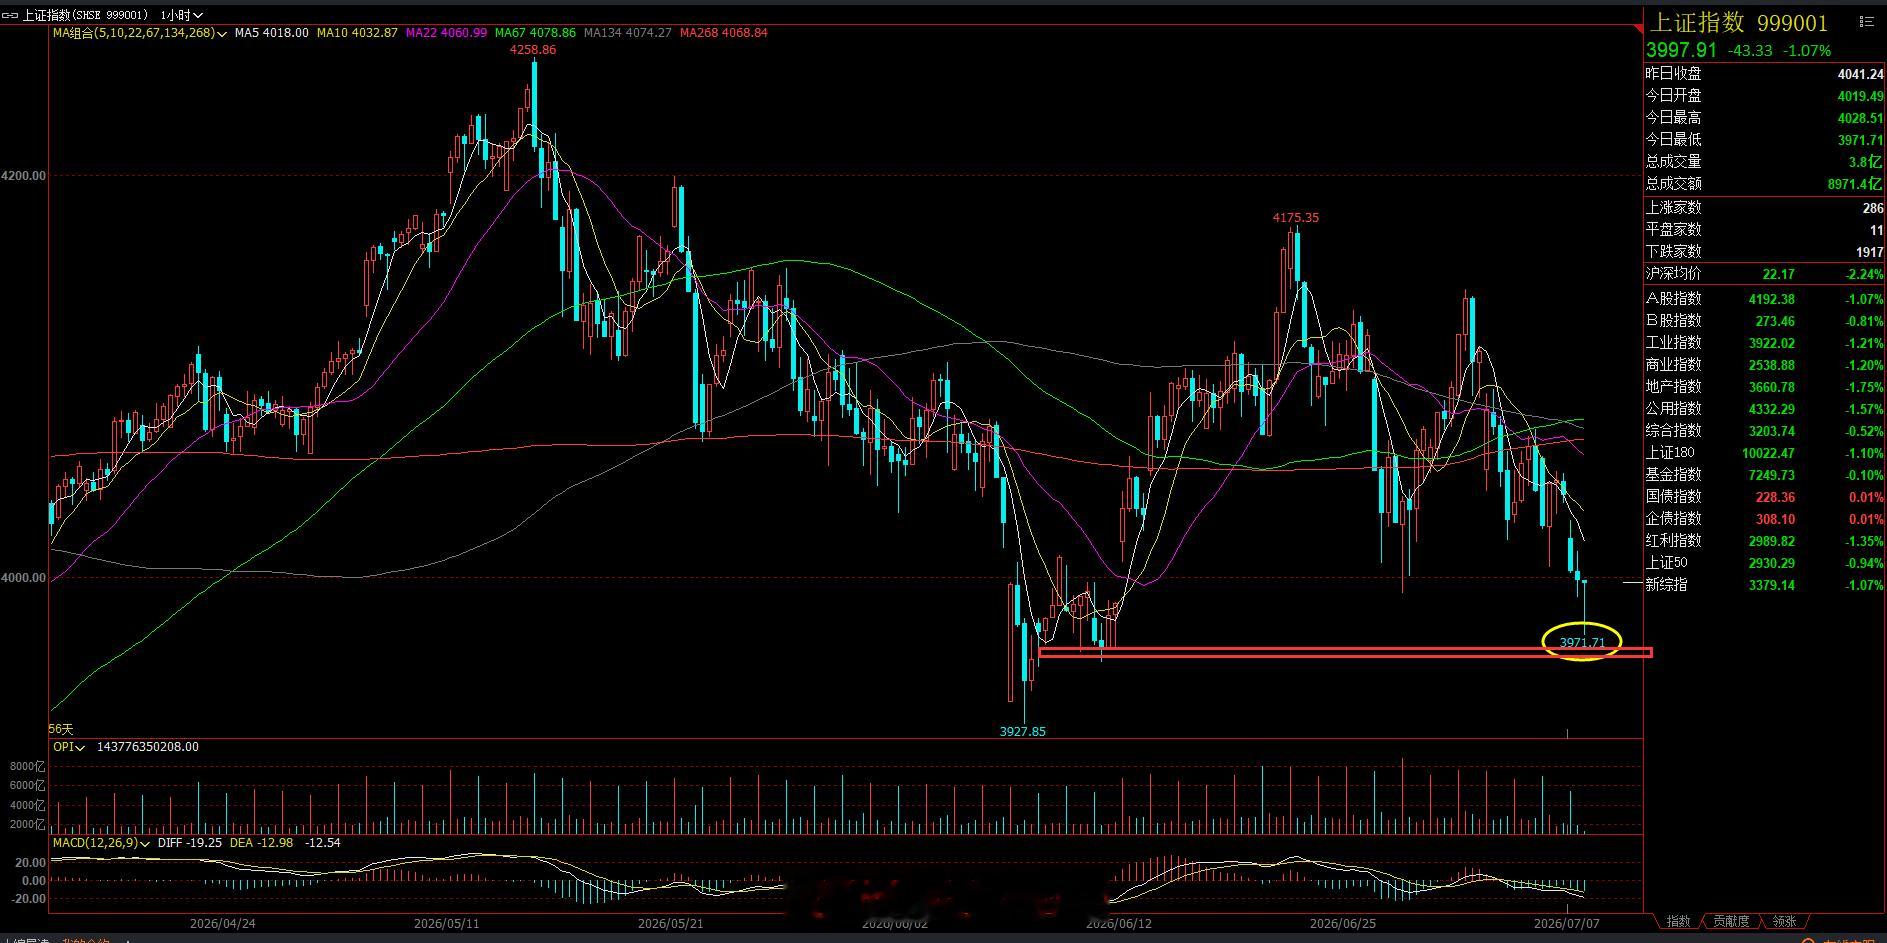Click the 4200.00 price axis label
This screenshot has height=943, width=1887.
[x=24, y=176]
